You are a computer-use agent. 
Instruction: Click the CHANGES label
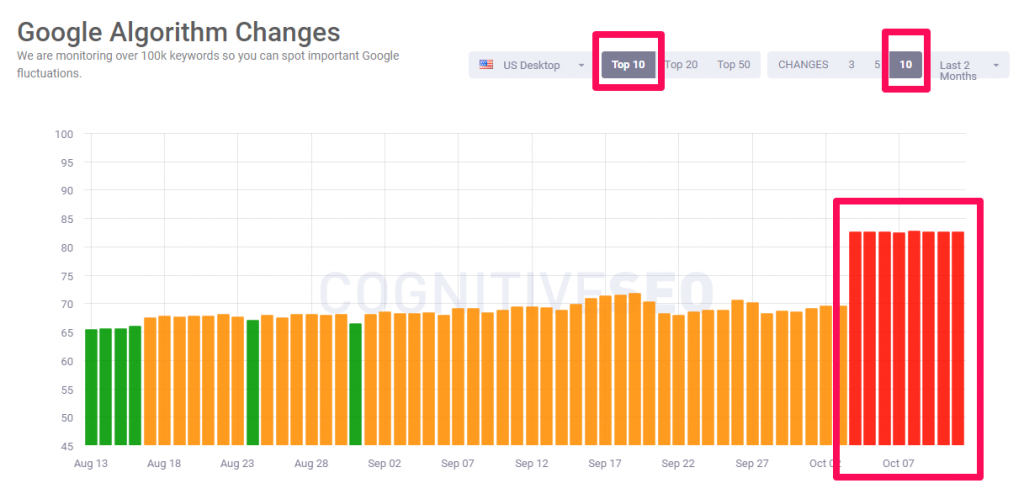coord(803,65)
